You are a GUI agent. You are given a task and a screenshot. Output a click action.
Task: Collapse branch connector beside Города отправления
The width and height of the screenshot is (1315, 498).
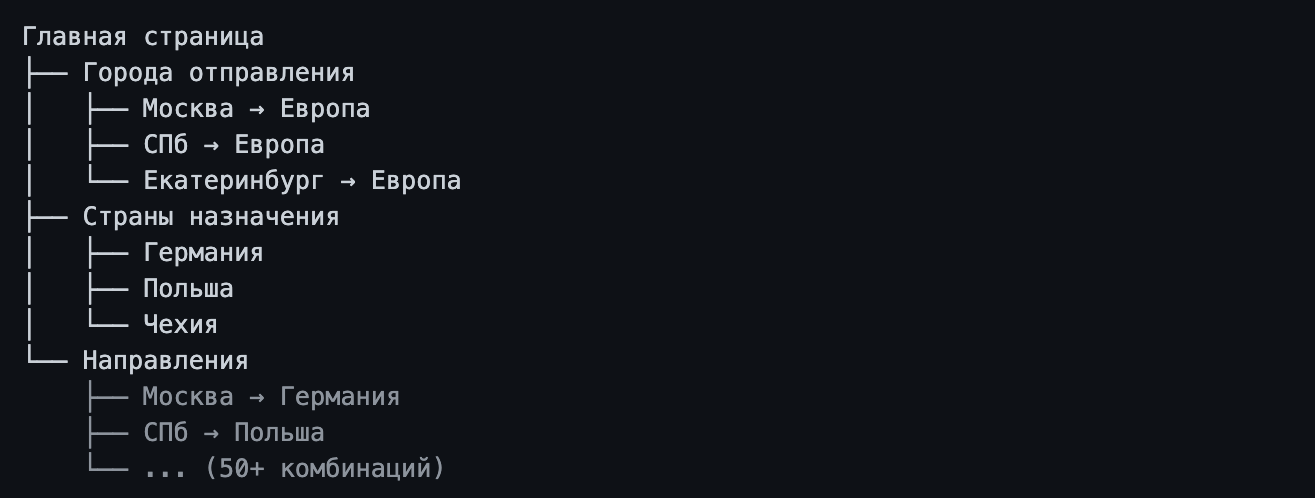click(46, 73)
